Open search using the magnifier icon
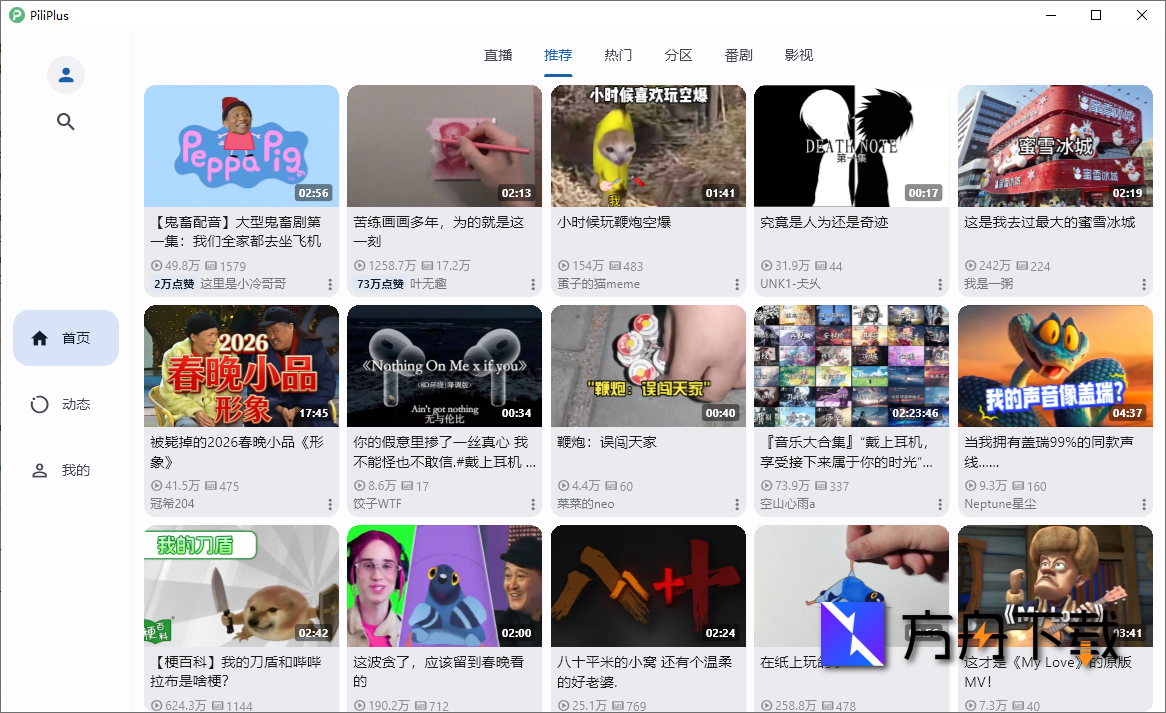 [x=65, y=121]
